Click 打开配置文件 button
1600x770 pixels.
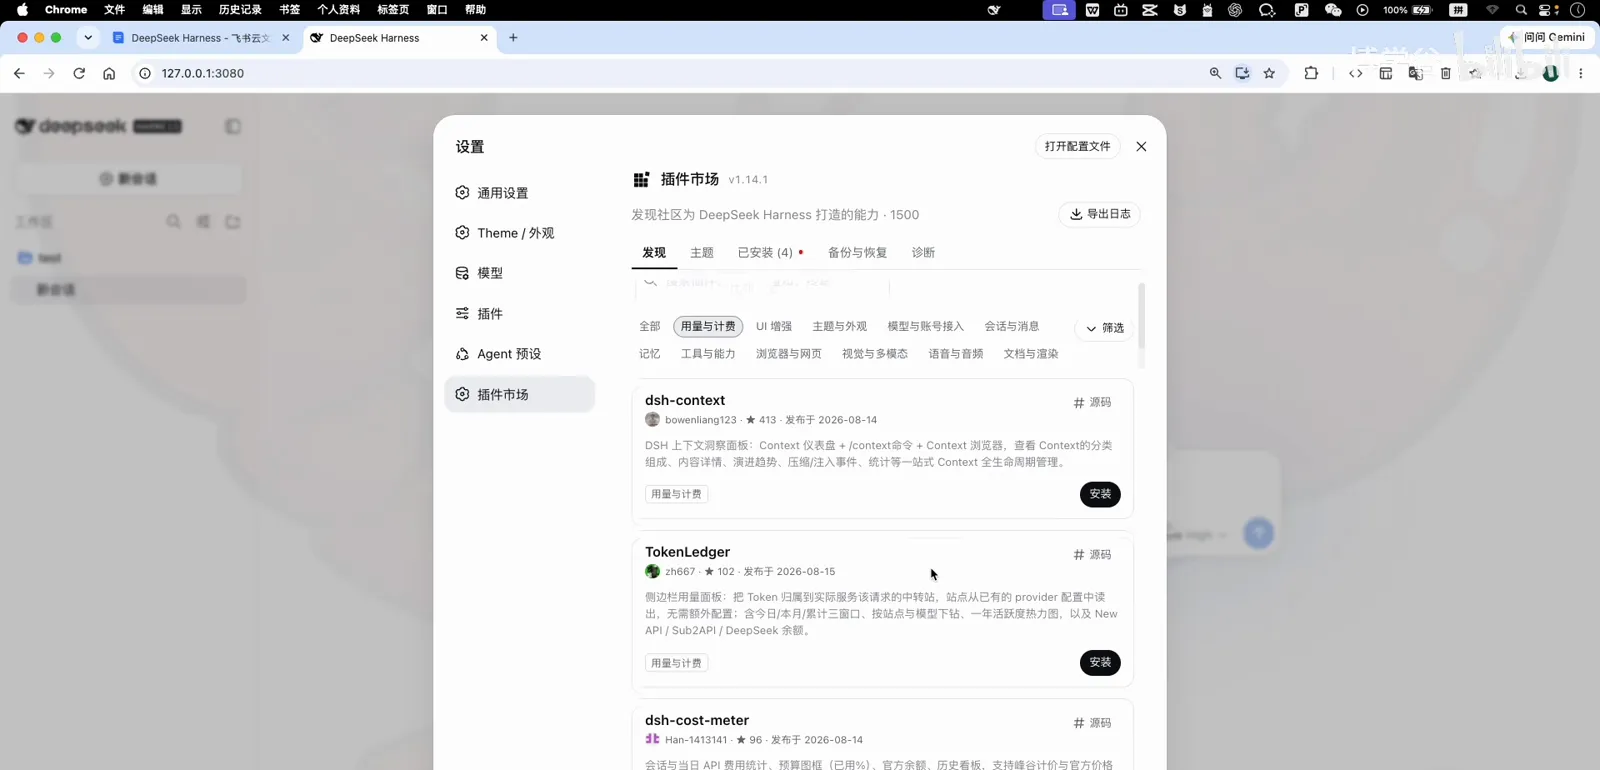coord(1077,146)
